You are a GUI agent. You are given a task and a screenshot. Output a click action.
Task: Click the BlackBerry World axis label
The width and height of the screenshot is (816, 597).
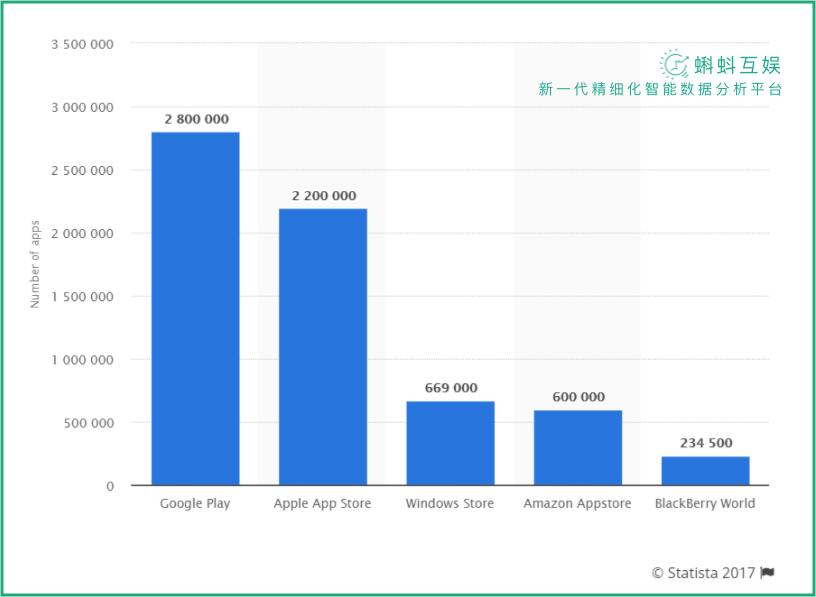[x=705, y=504]
